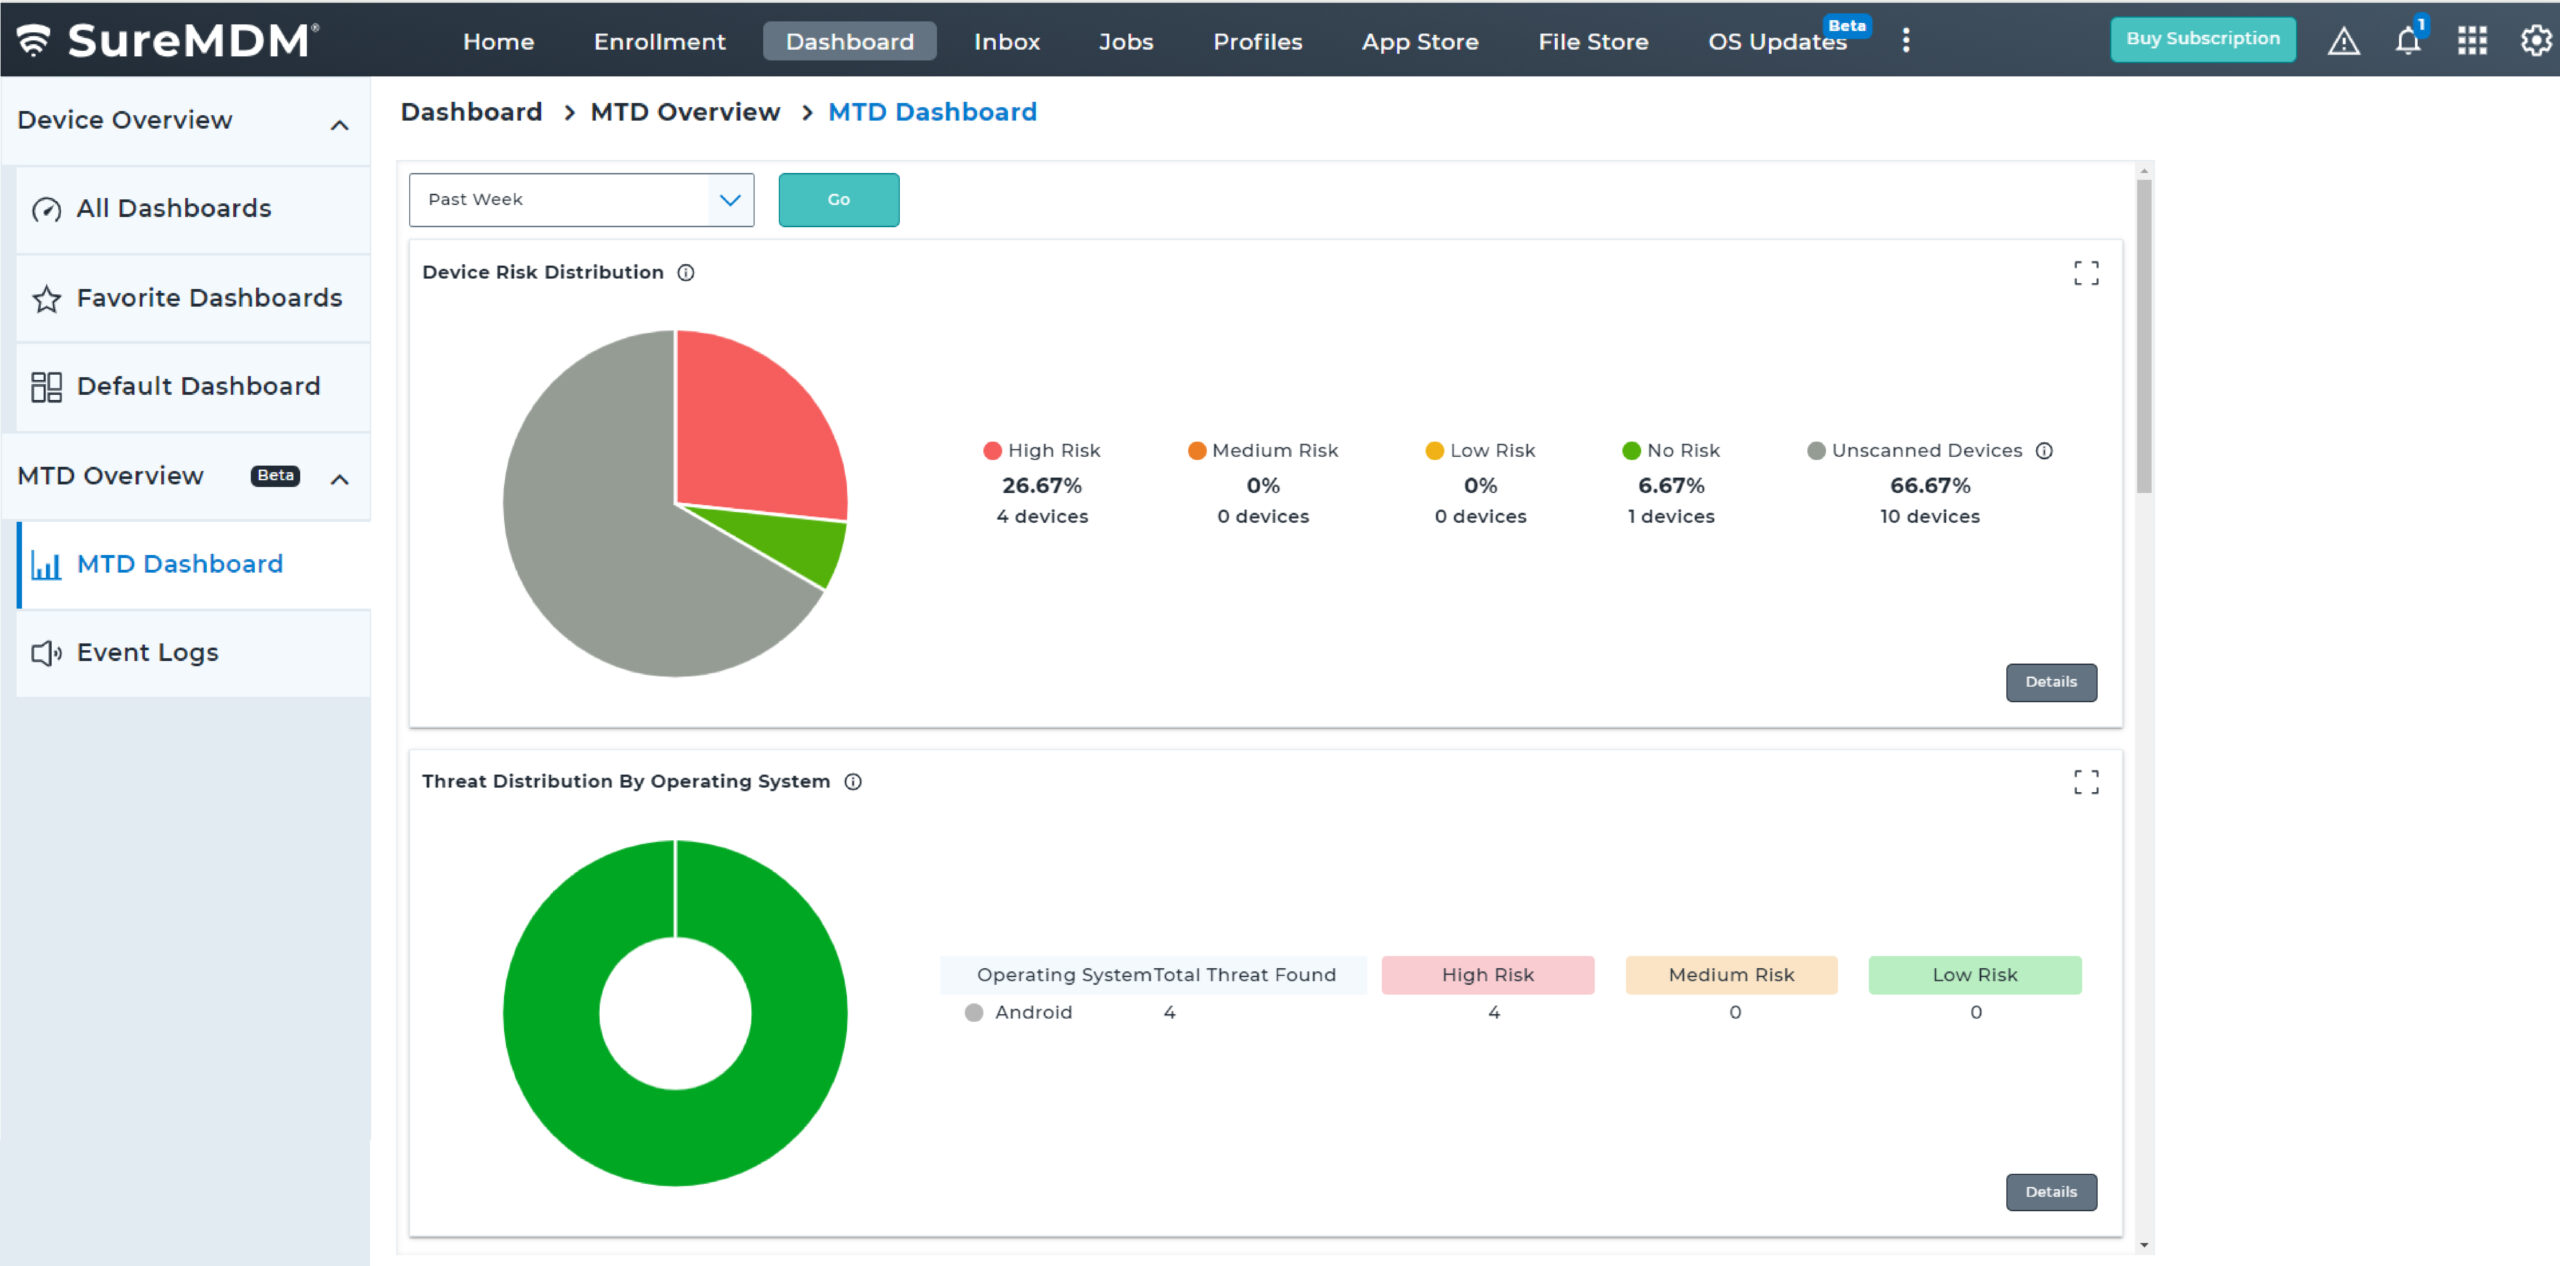2560x1266 pixels.
Task: Open Default Dashboard in sidebar
Action: [194, 387]
